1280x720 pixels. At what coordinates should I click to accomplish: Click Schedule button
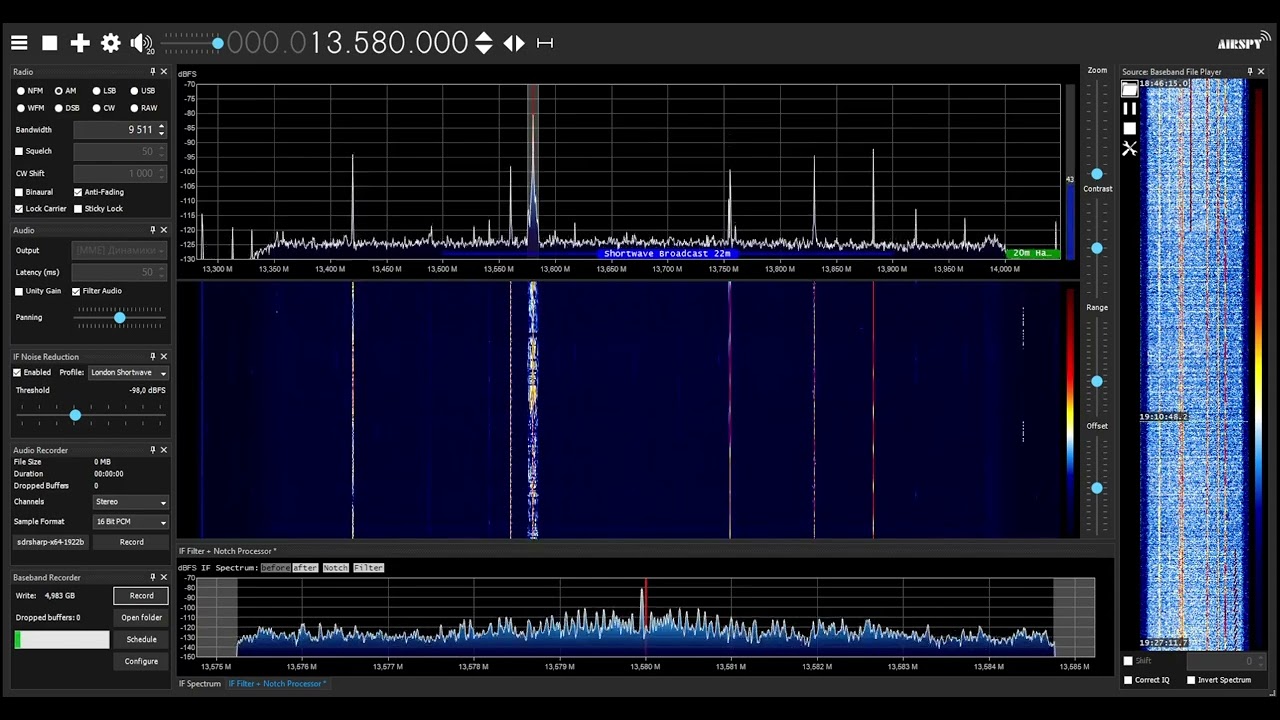[141, 640]
